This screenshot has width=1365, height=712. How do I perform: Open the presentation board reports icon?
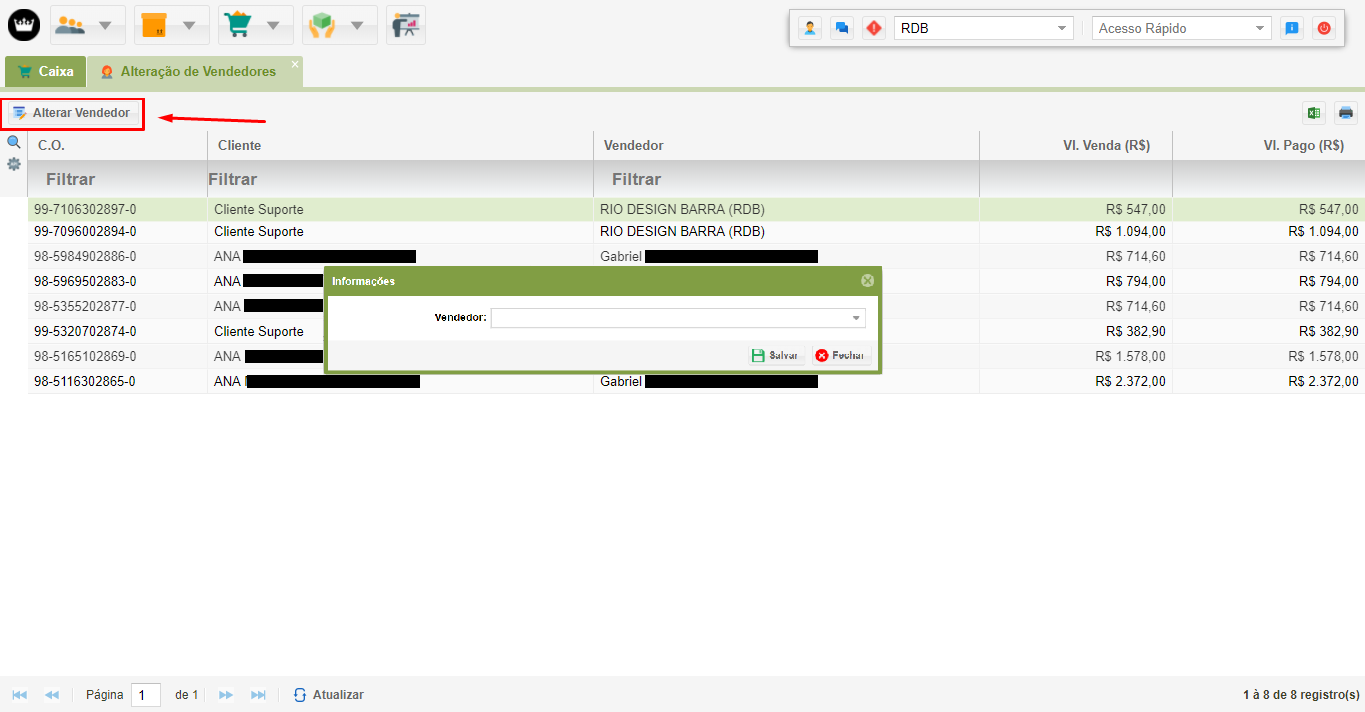[406, 25]
